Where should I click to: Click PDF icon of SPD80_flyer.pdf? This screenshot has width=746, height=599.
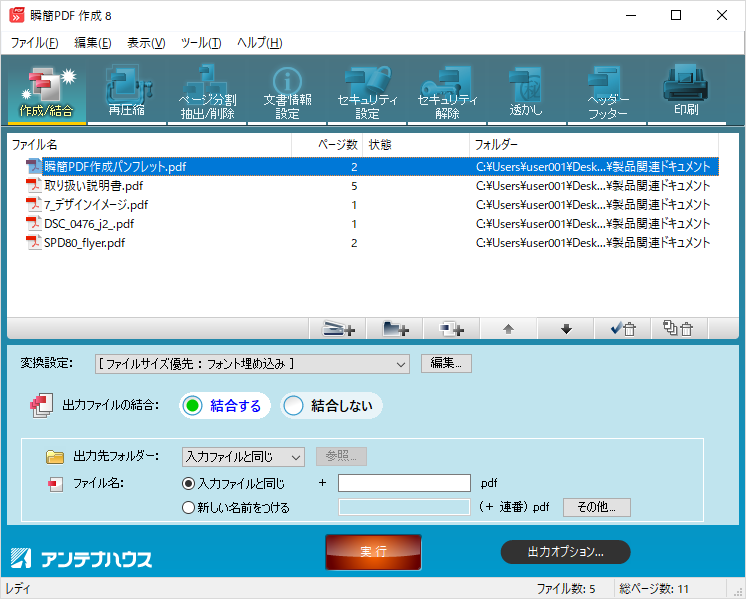pyautogui.click(x=33, y=243)
